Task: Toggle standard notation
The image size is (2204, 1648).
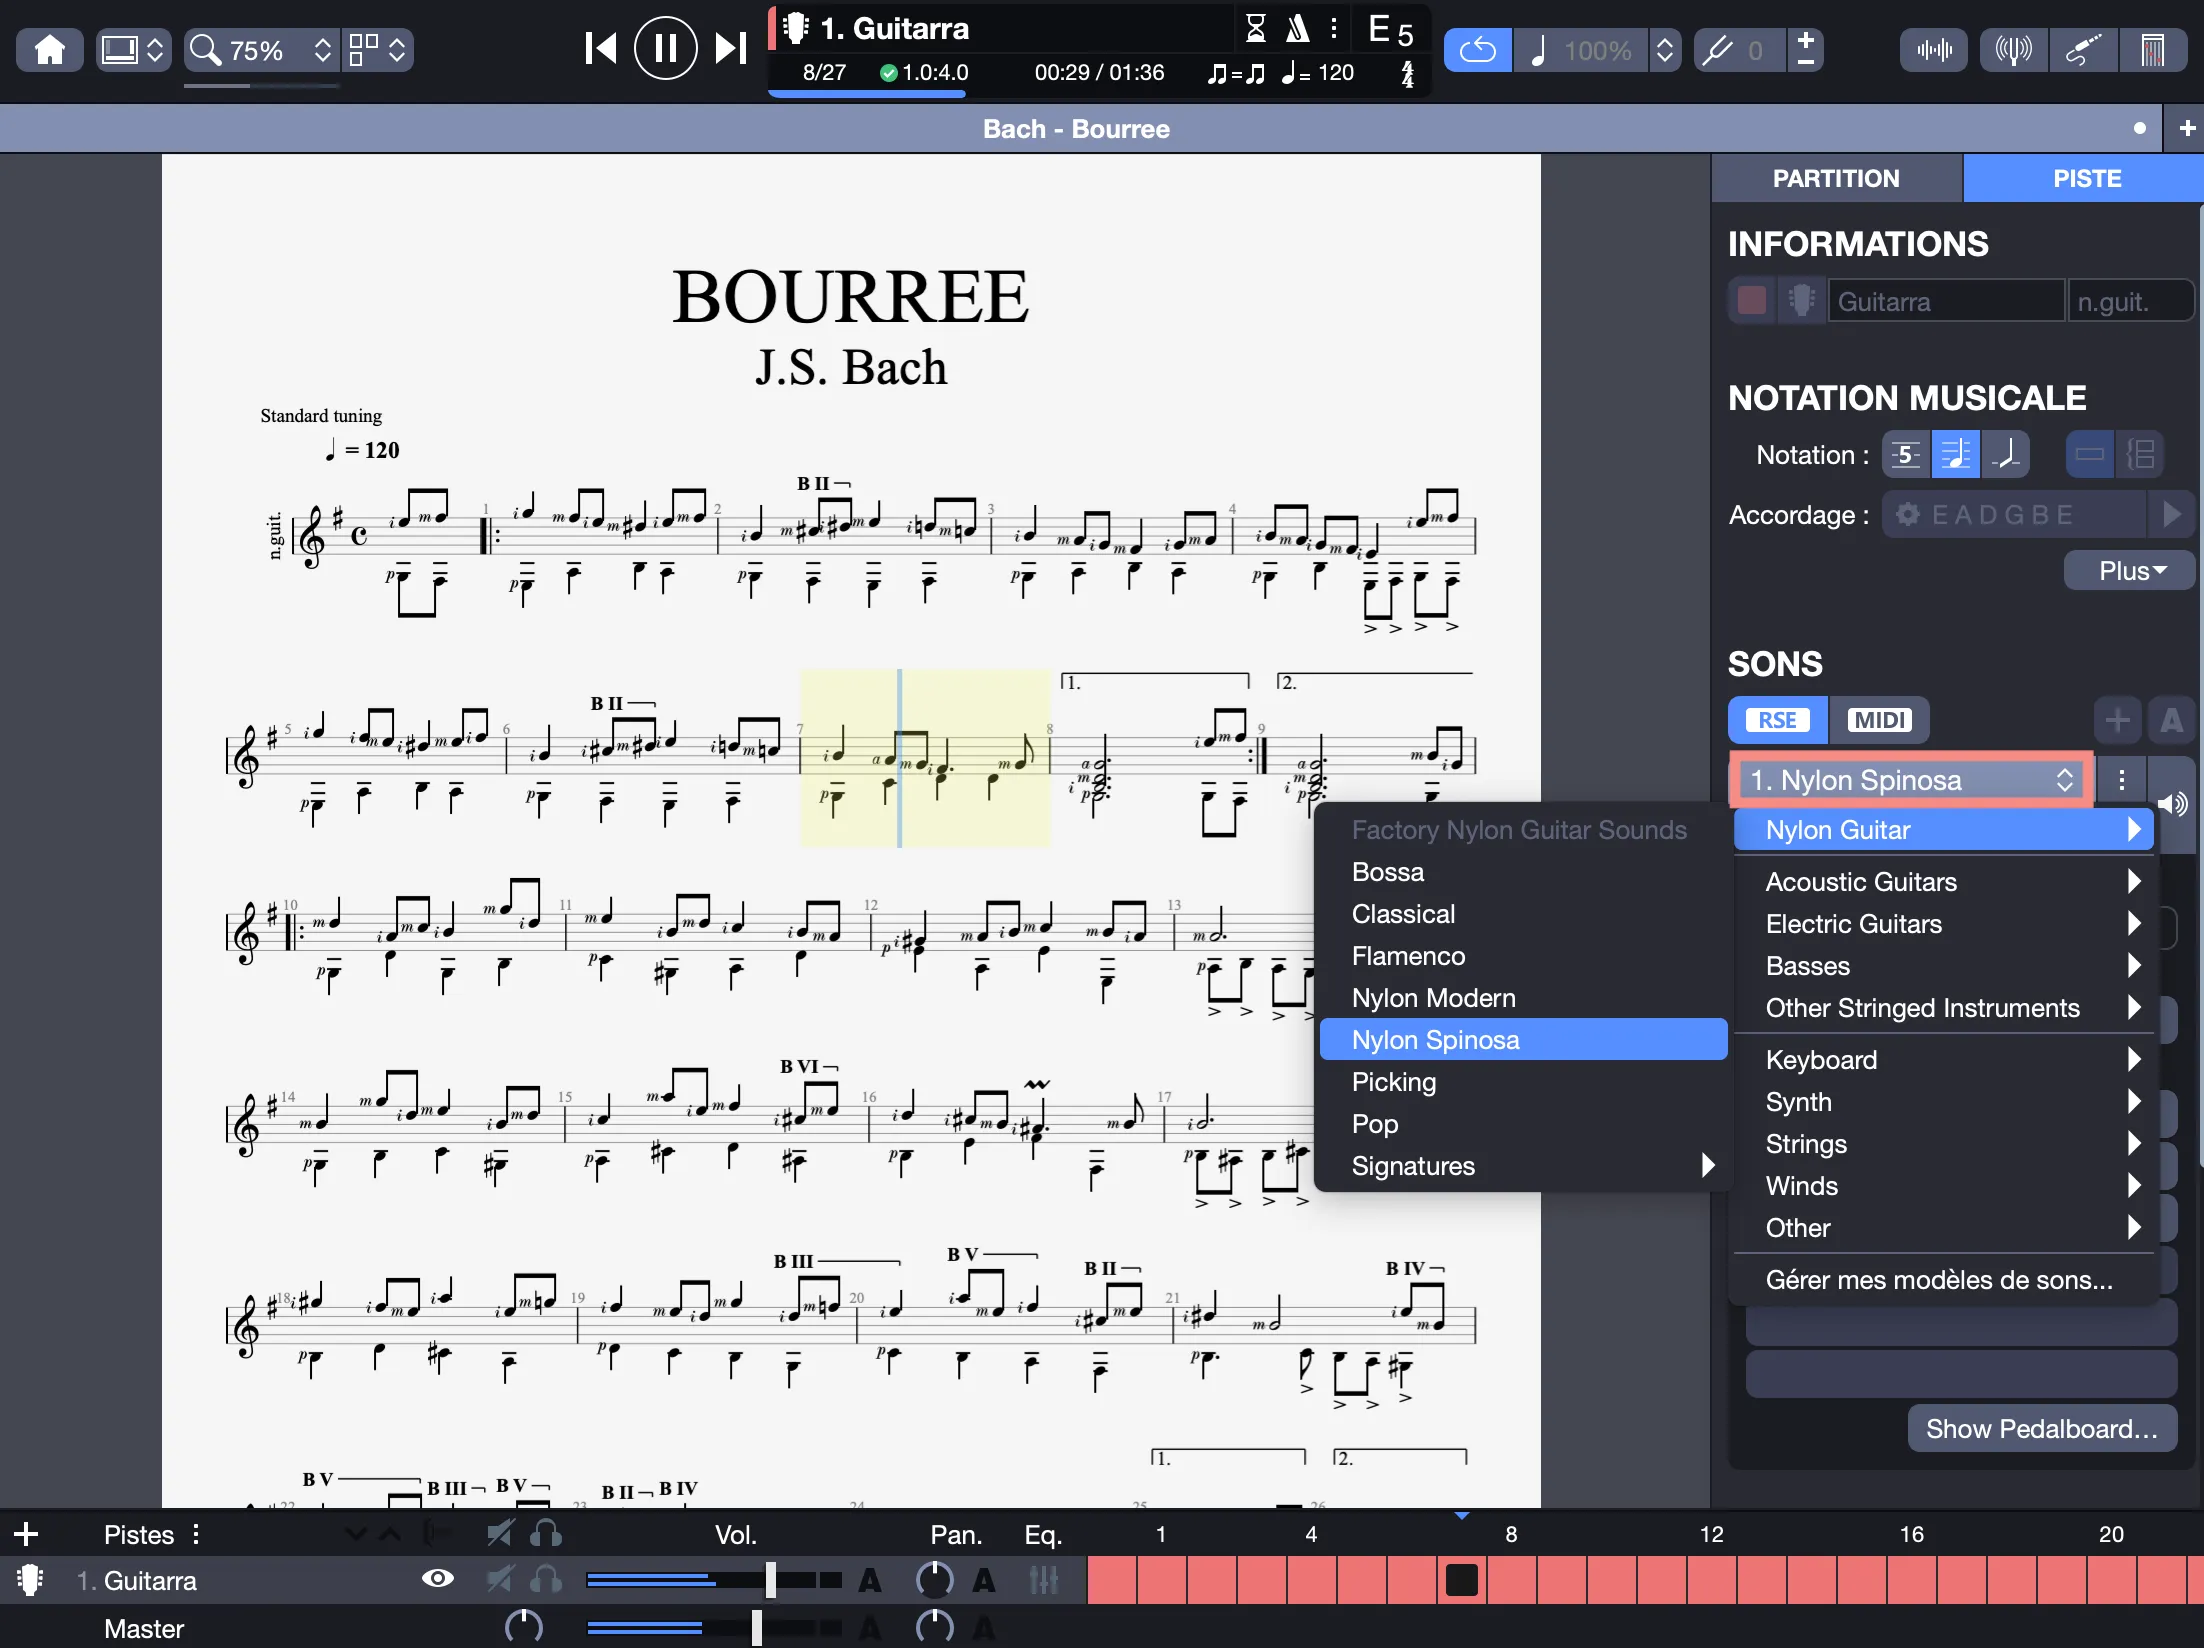Action: click(x=1955, y=455)
